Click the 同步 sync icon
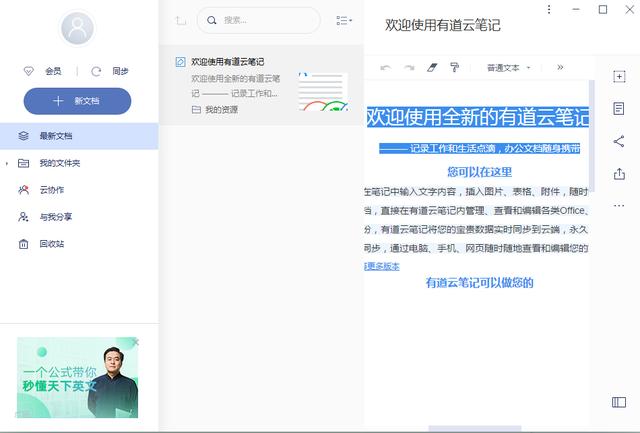 click(x=96, y=71)
